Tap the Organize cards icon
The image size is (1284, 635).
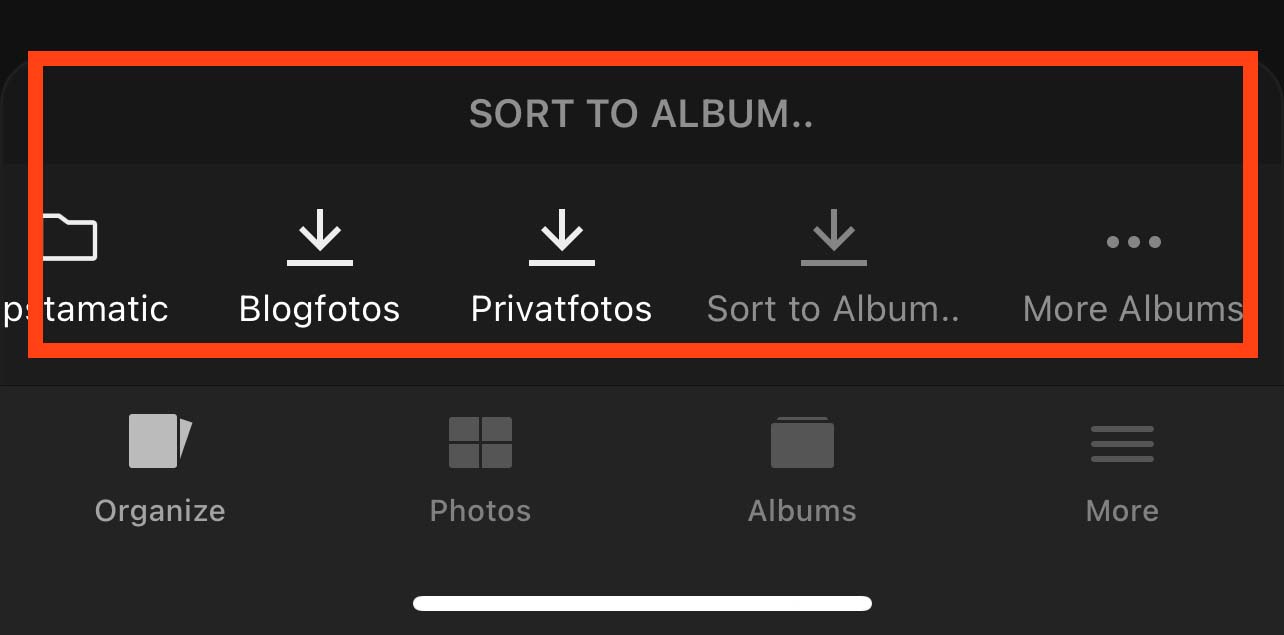click(160, 441)
